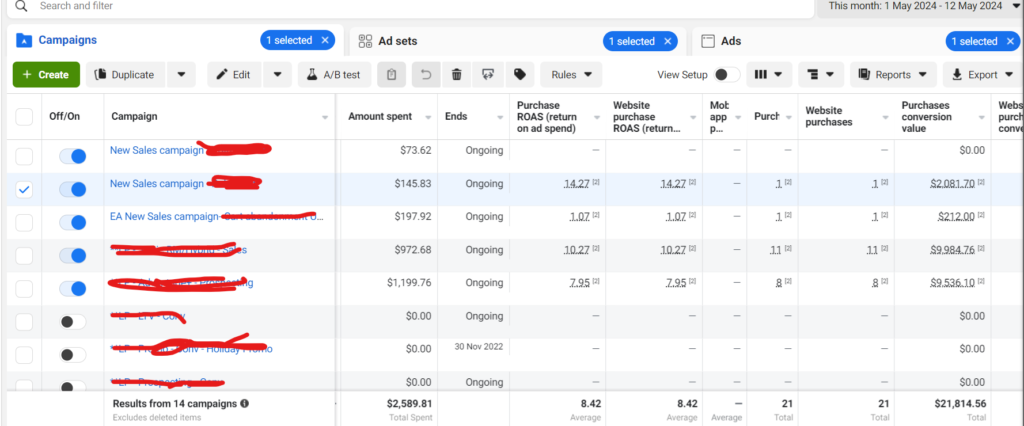Click the undo arrow icon
Image resolution: width=1024 pixels, height=426 pixels.
tap(425, 74)
